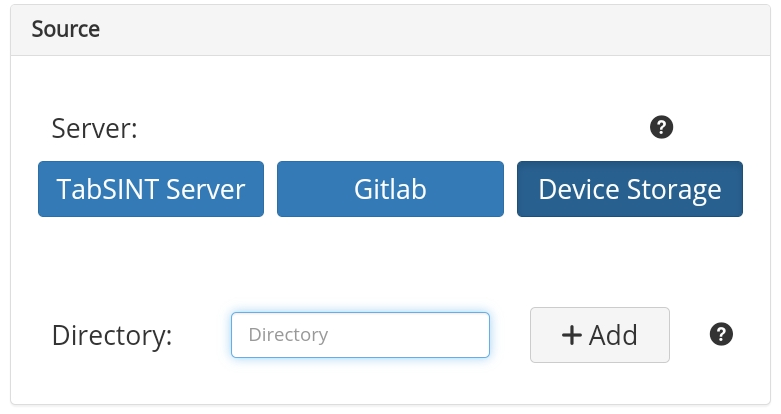Select TabSINT Server as the source
The width and height of the screenshot is (781, 414).
point(151,189)
